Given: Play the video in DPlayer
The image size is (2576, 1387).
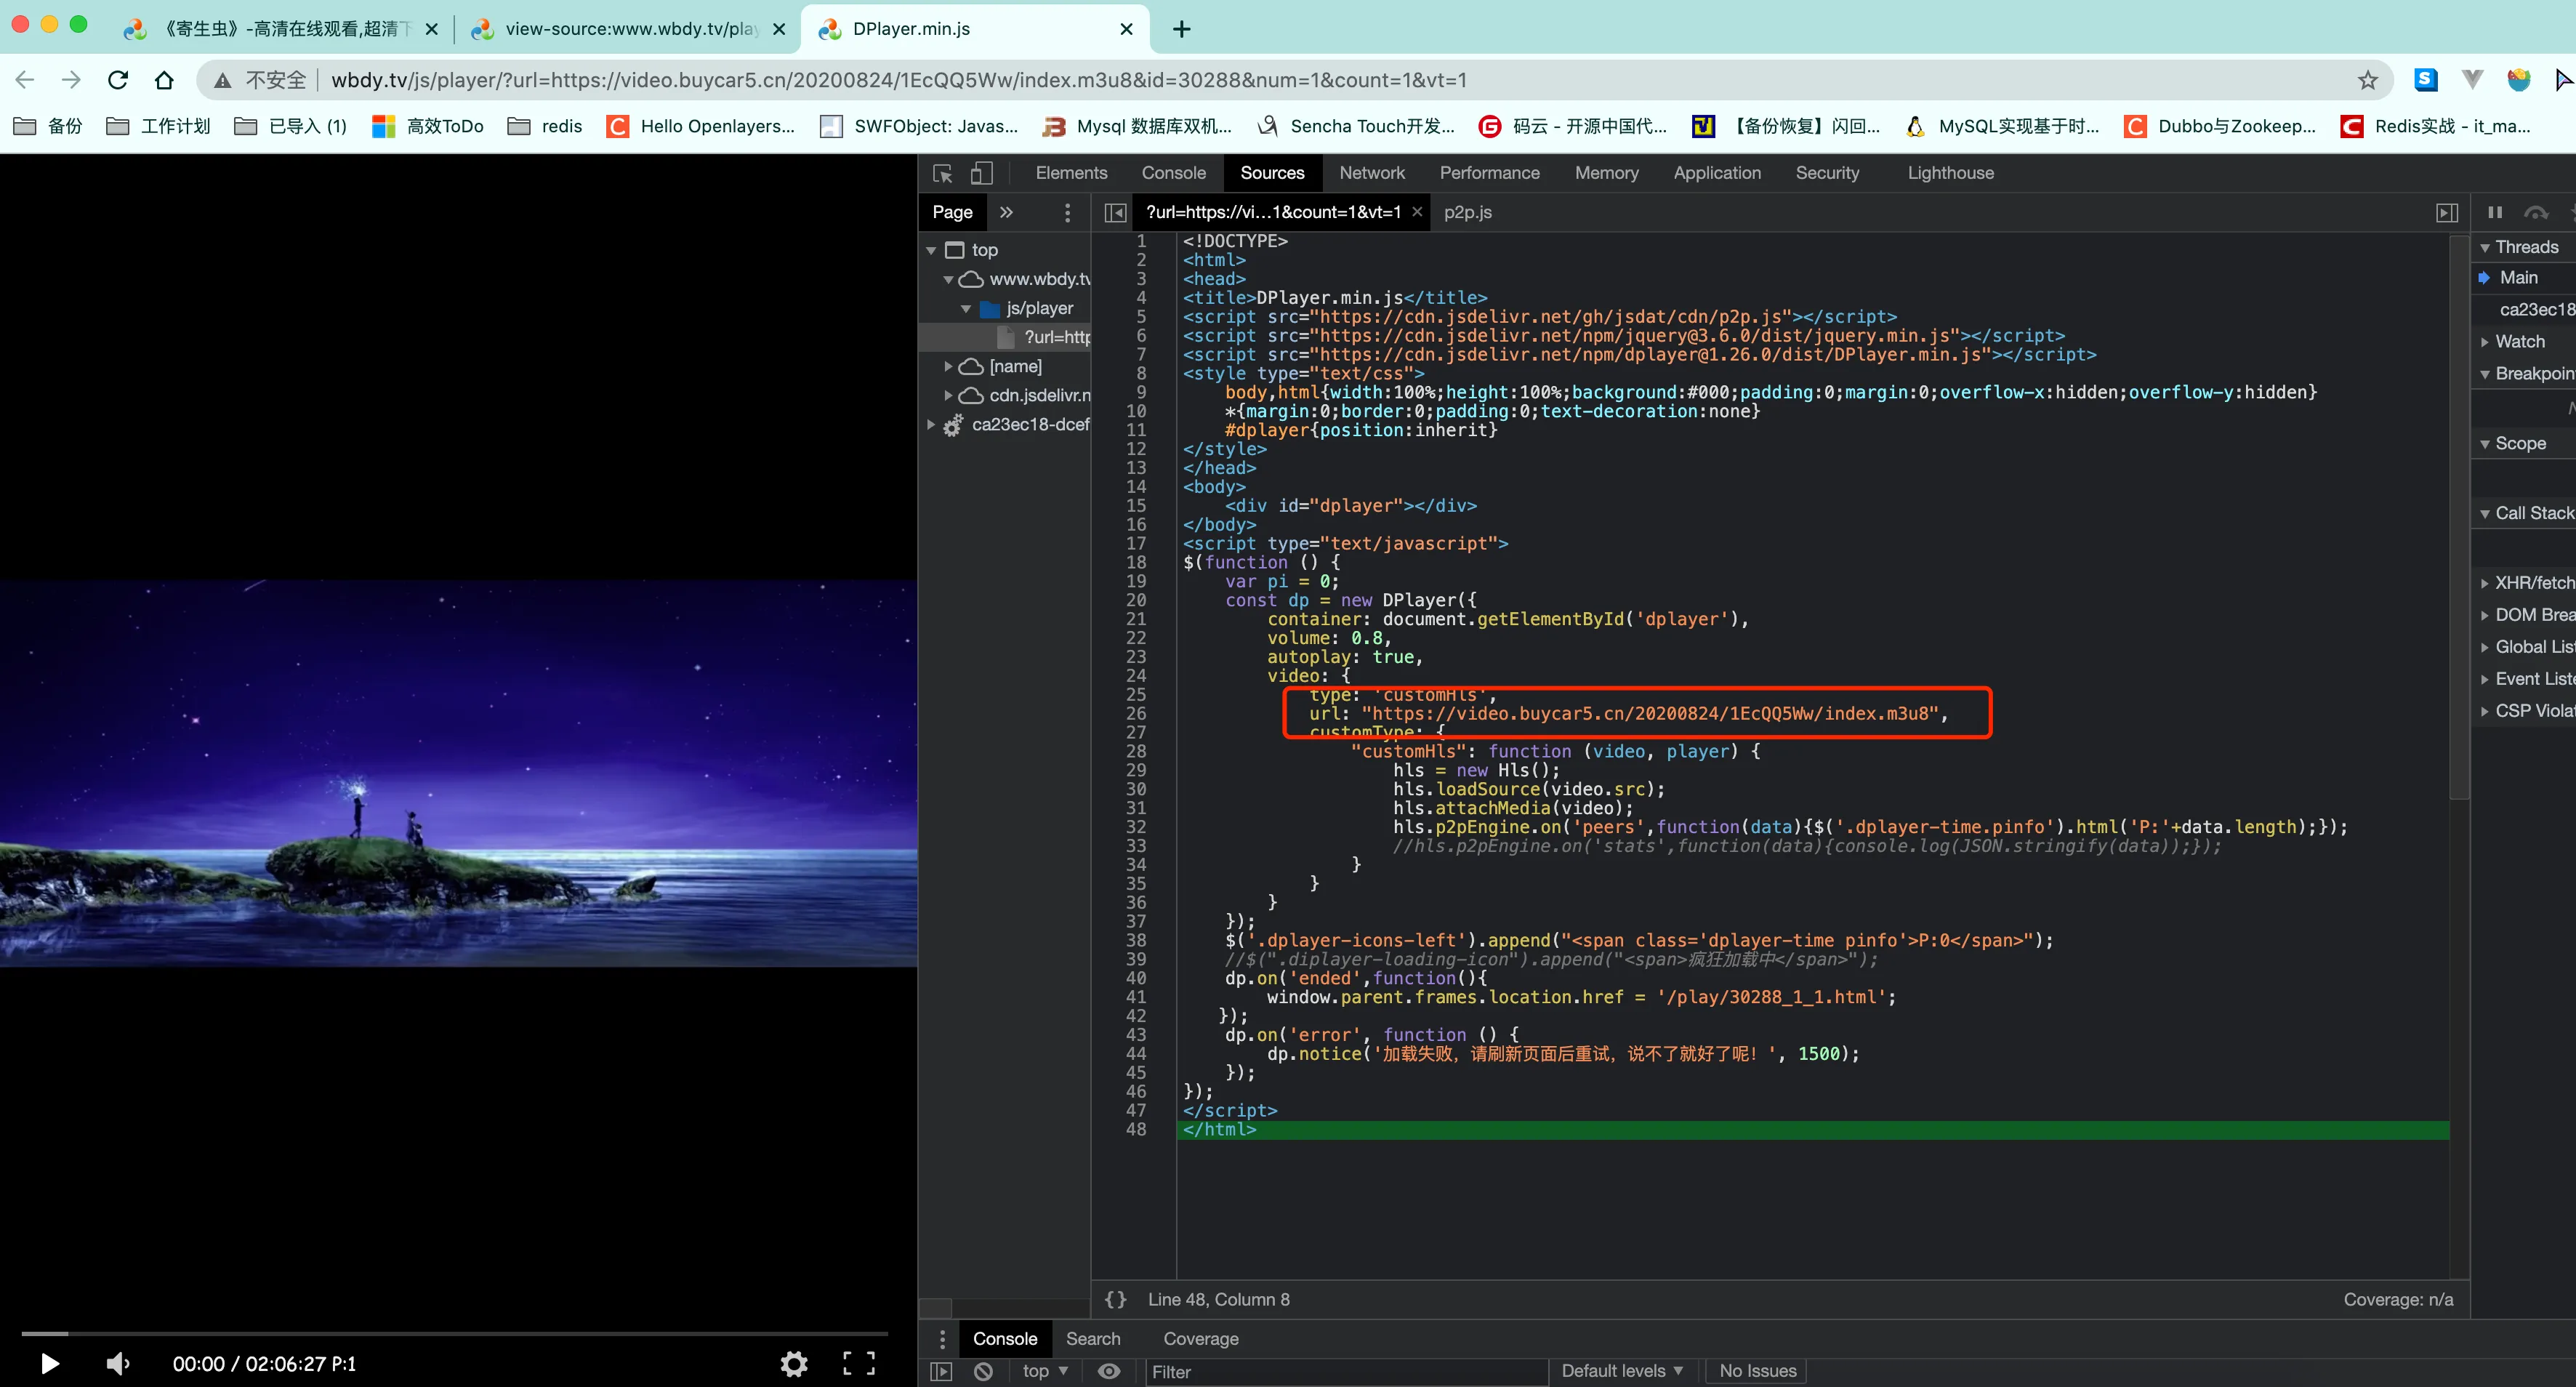Looking at the screenshot, I should coord(50,1363).
